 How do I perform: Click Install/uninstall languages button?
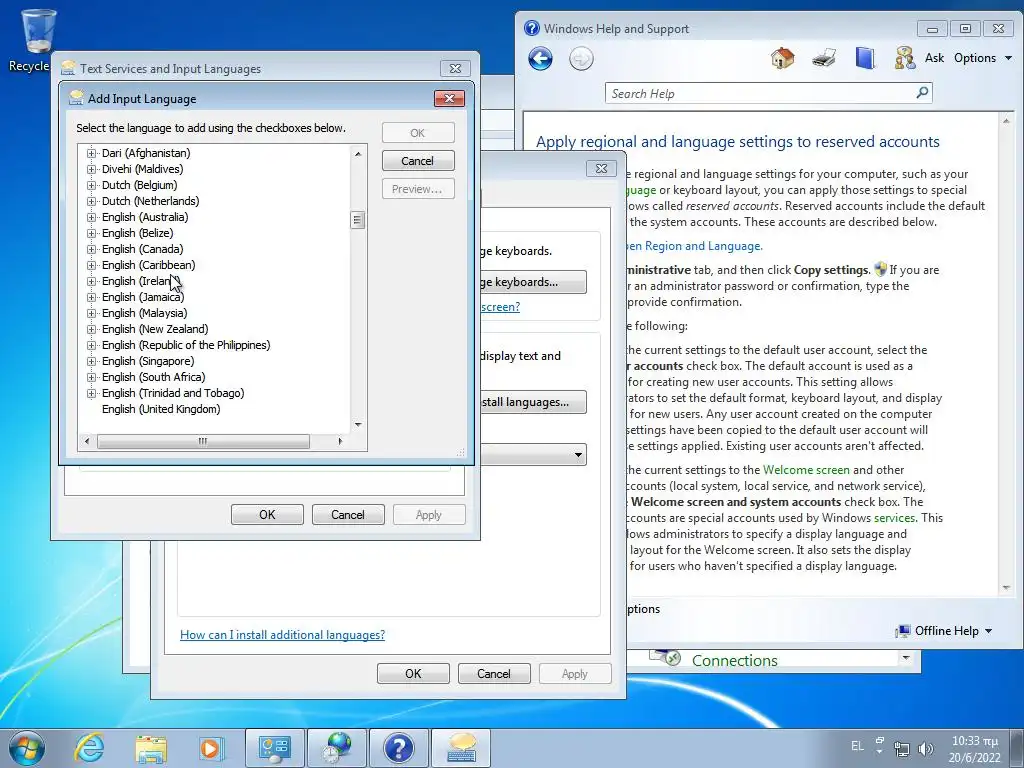[532, 402]
